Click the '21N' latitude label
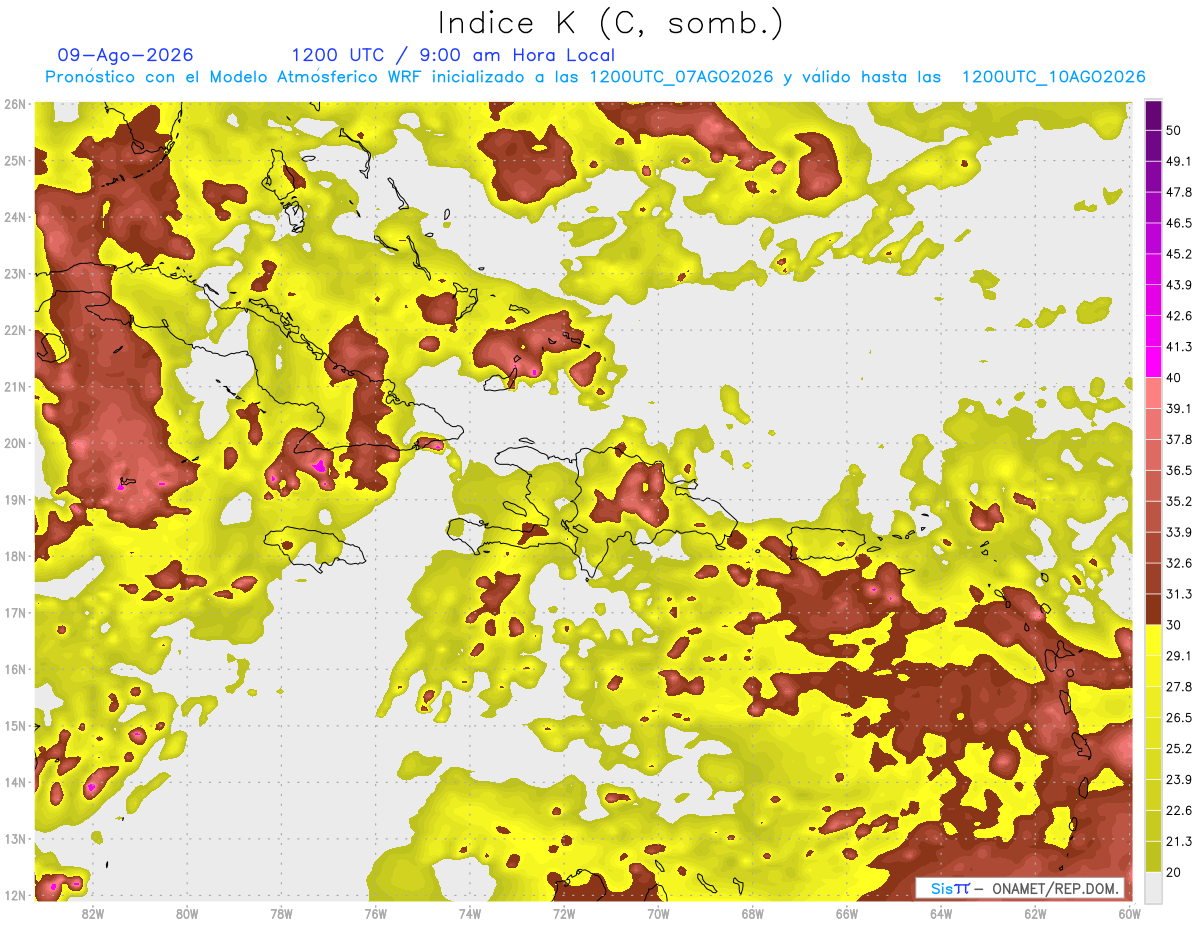The width and height of the screenshot is (1200, 927). 15,387
